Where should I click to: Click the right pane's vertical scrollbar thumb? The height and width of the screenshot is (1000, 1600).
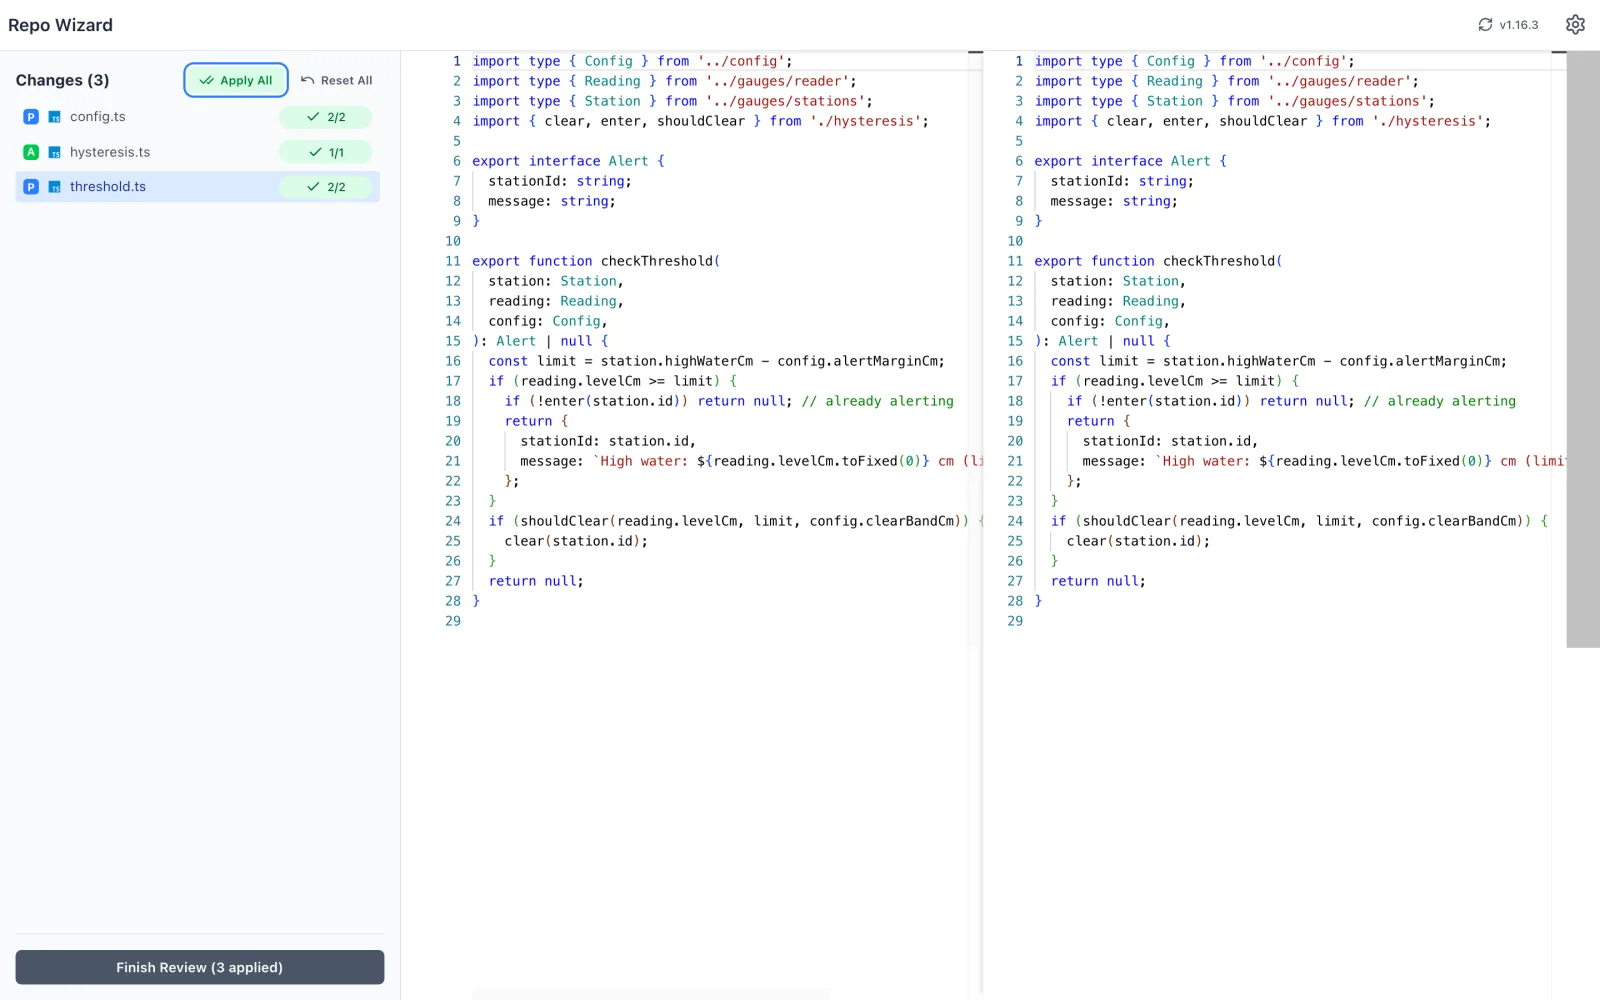point(1583,349)
